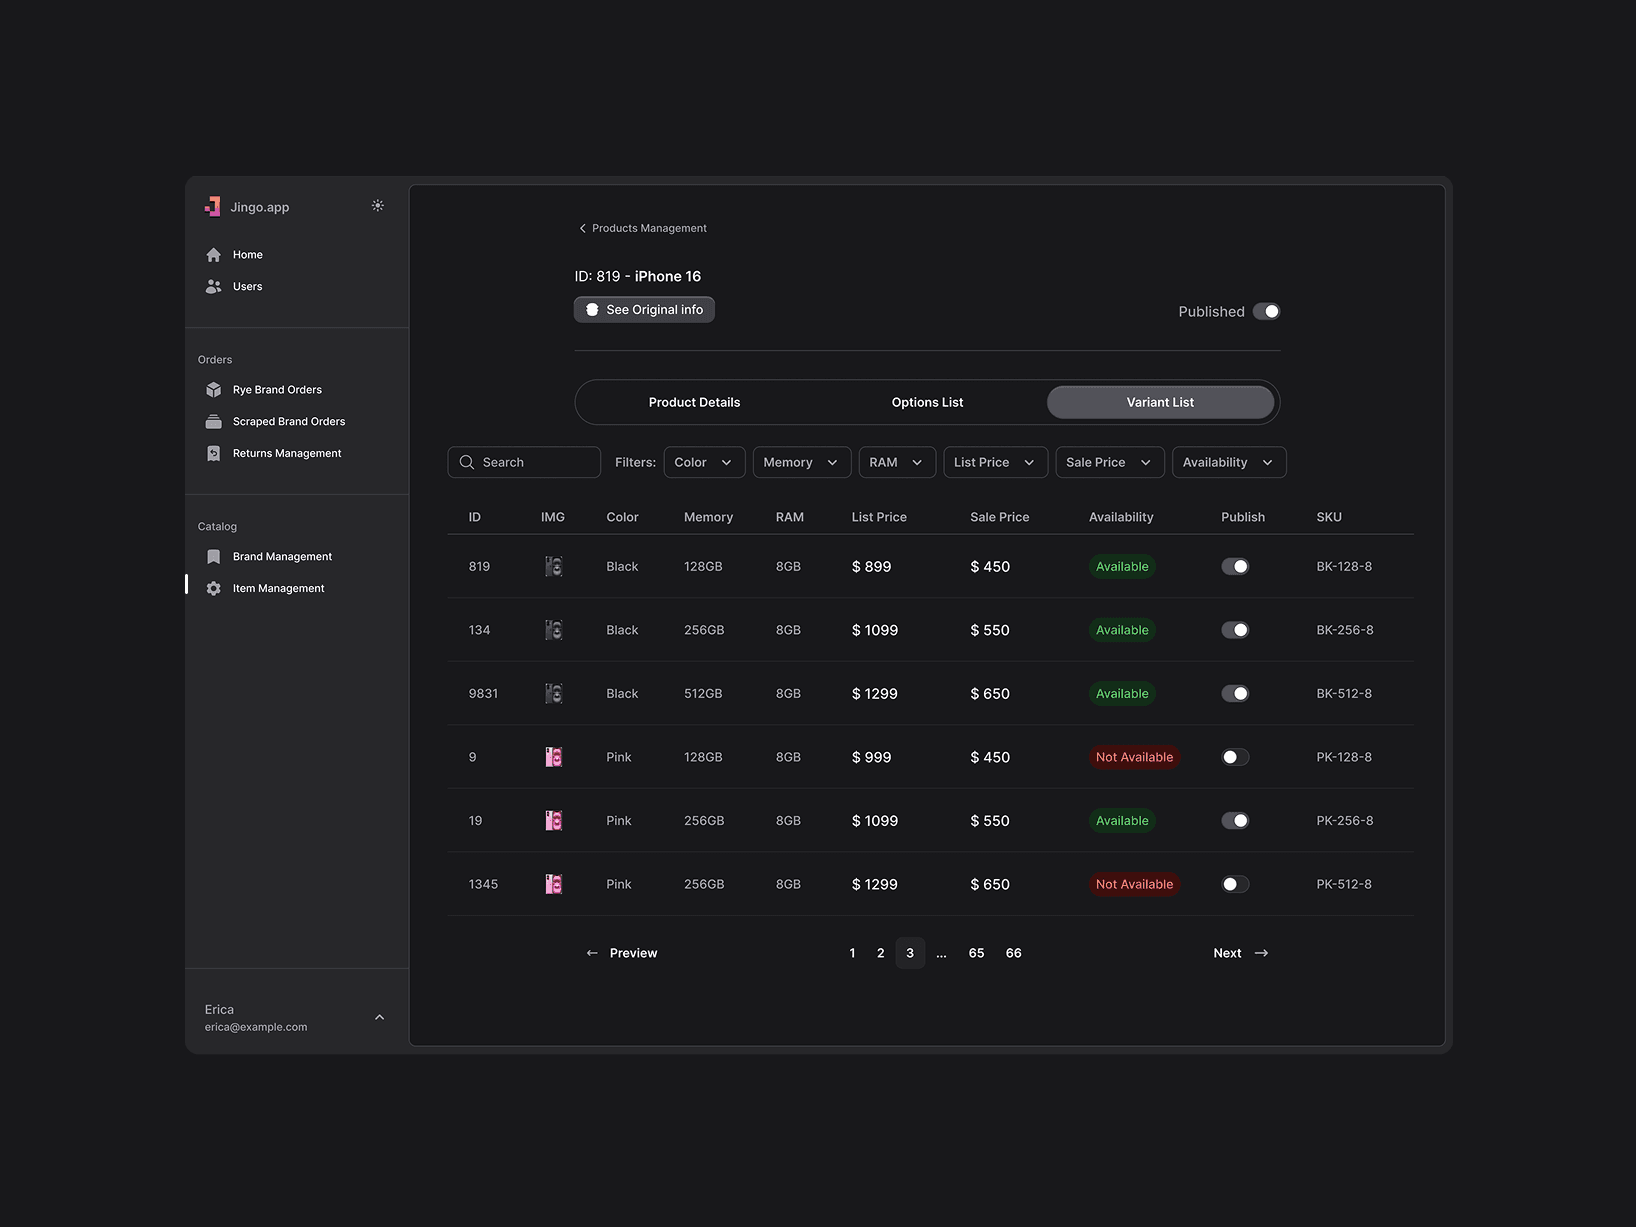Expand the Erica user account chevron
The height and width of the screenshot is (1227, 1636).
pos(379,1018)
